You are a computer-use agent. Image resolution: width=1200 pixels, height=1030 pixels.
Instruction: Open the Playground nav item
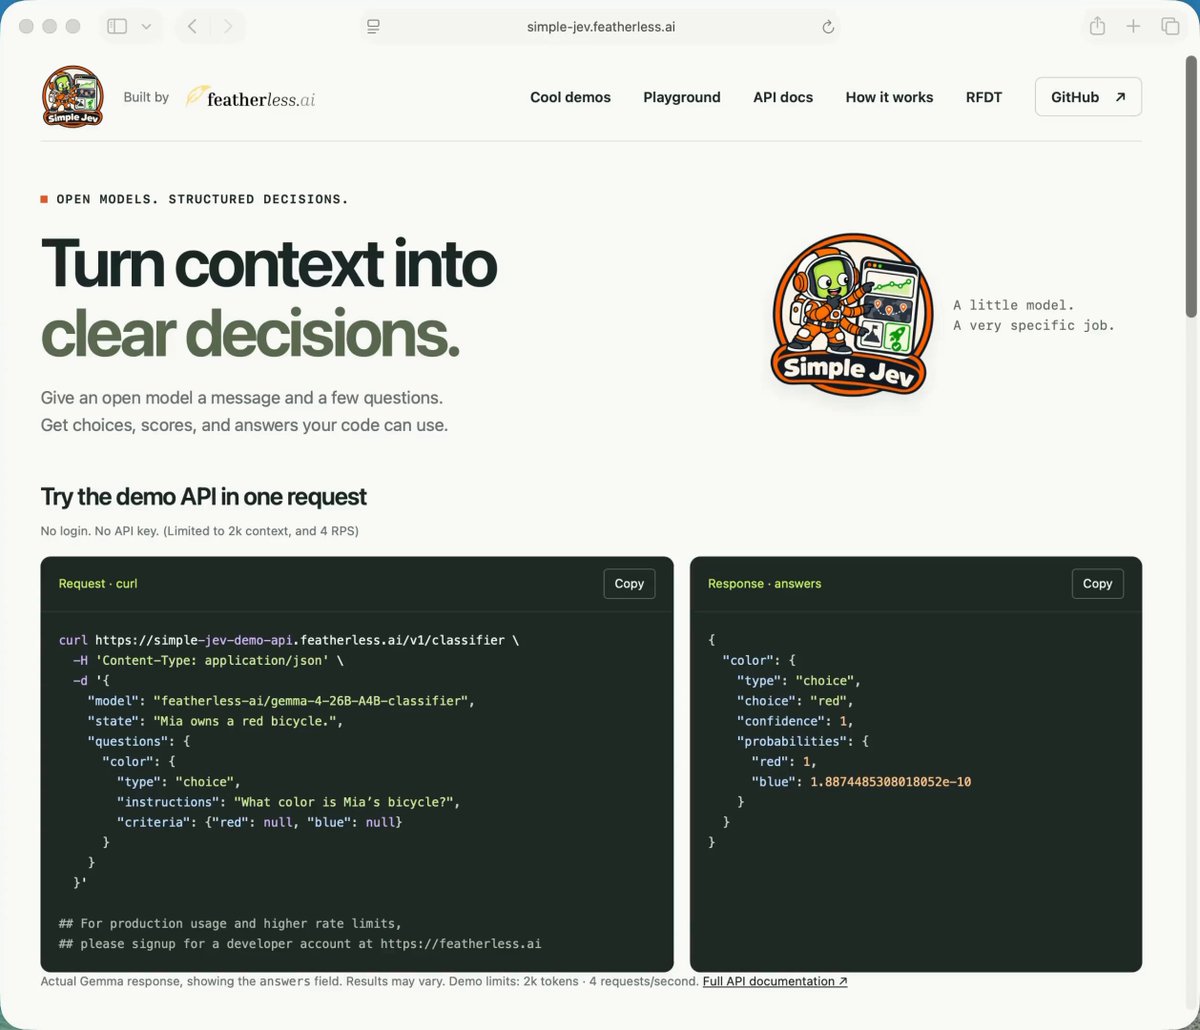[682, 97]
